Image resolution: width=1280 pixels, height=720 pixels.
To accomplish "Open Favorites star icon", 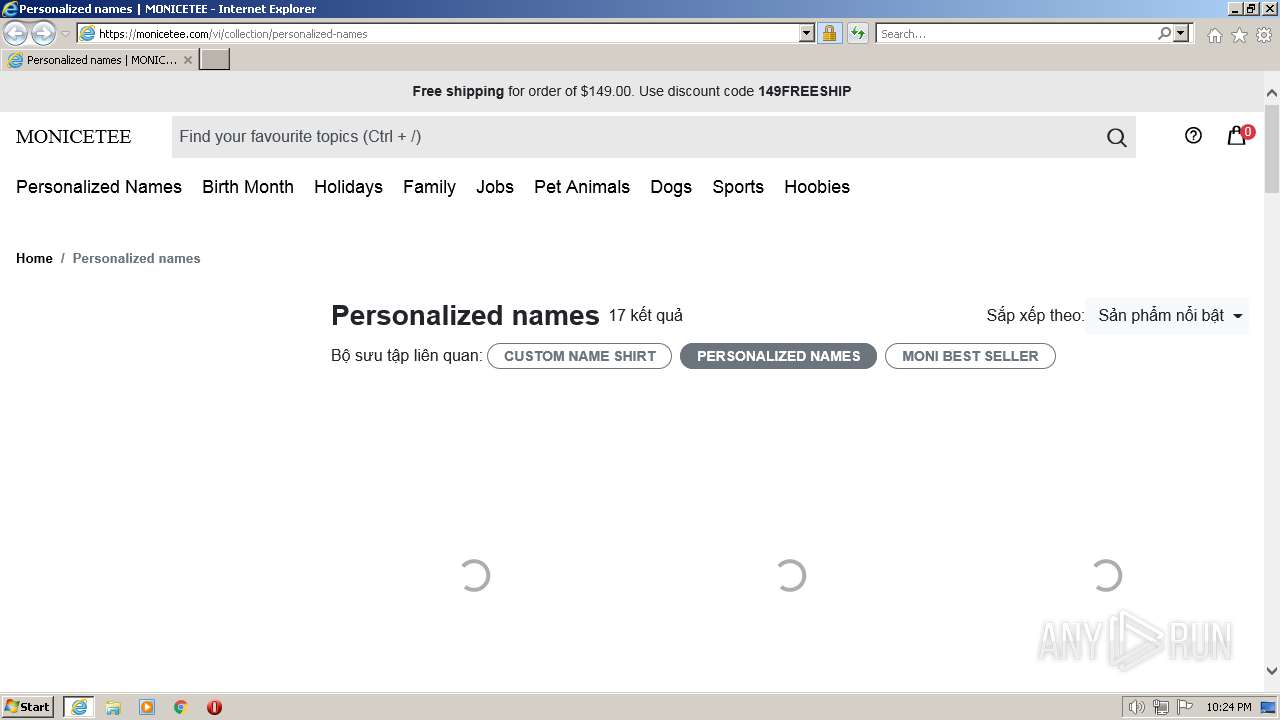I will [1239, 35].
